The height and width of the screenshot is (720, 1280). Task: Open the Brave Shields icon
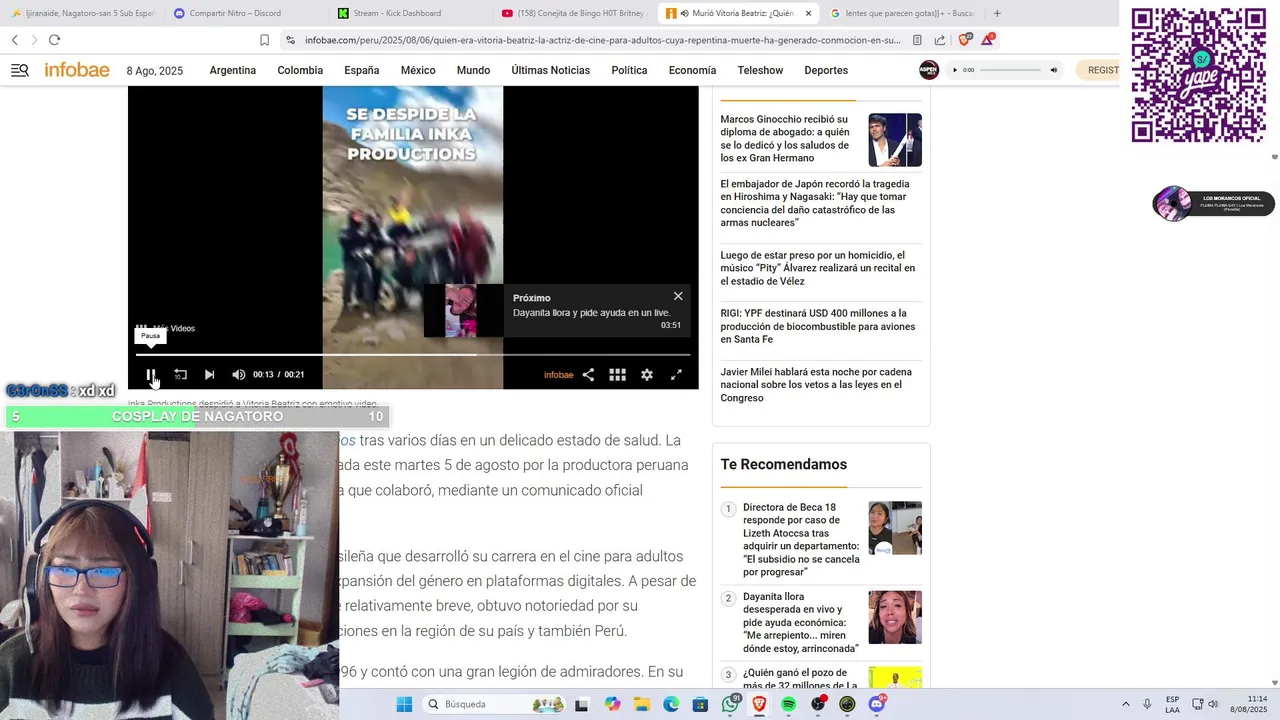coord(965,40)
